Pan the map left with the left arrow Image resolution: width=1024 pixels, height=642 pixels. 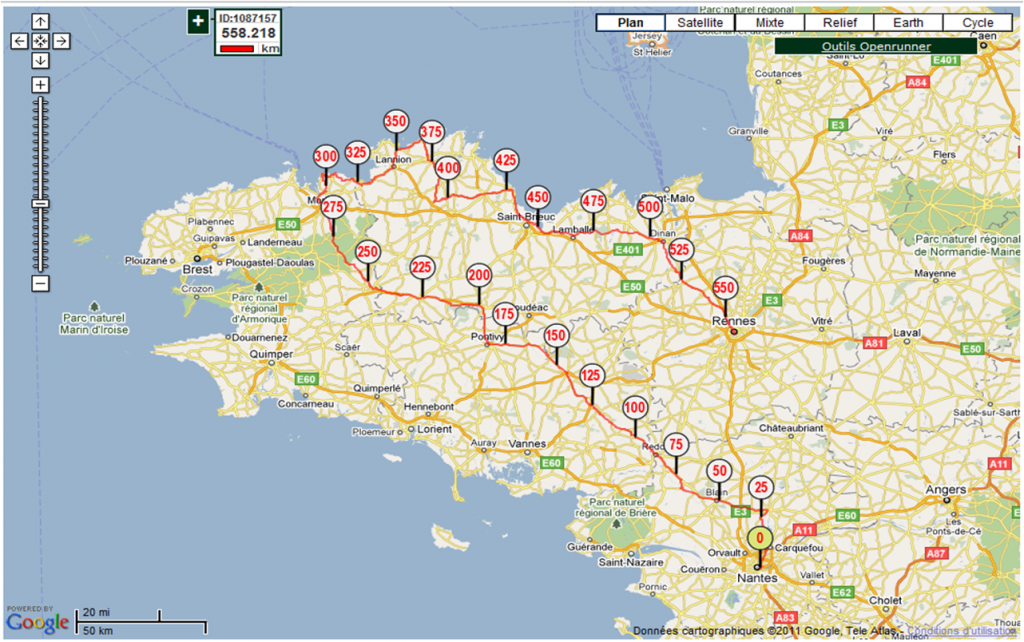(20, 41)
